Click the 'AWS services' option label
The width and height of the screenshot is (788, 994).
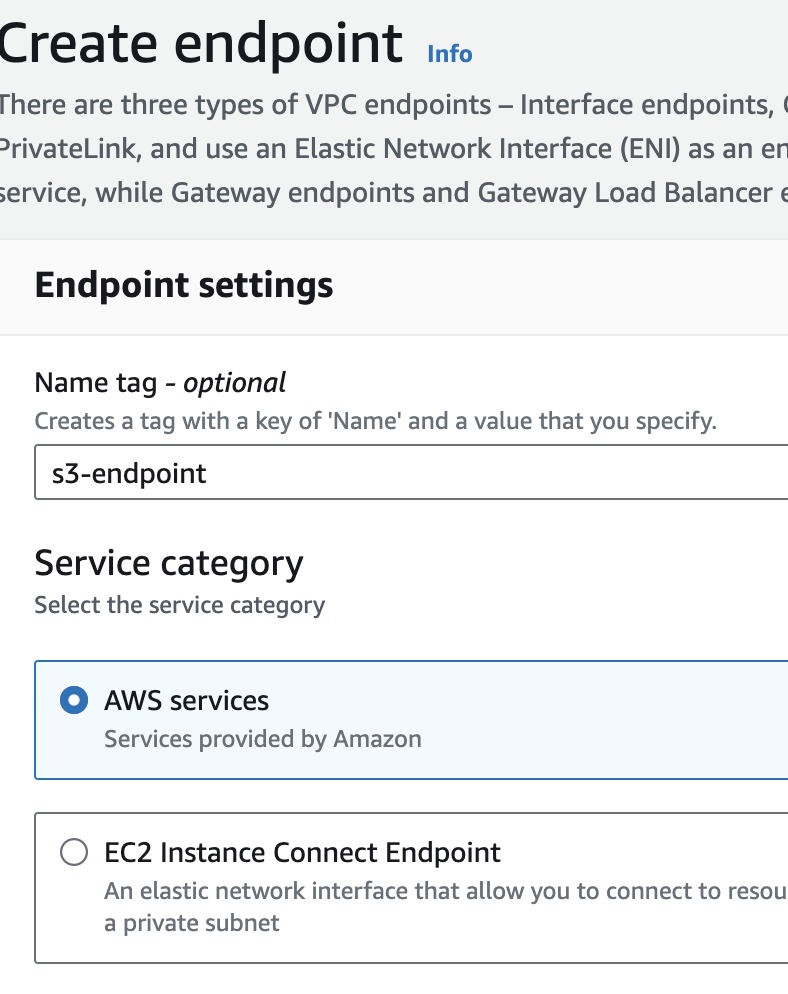point(186,701)
